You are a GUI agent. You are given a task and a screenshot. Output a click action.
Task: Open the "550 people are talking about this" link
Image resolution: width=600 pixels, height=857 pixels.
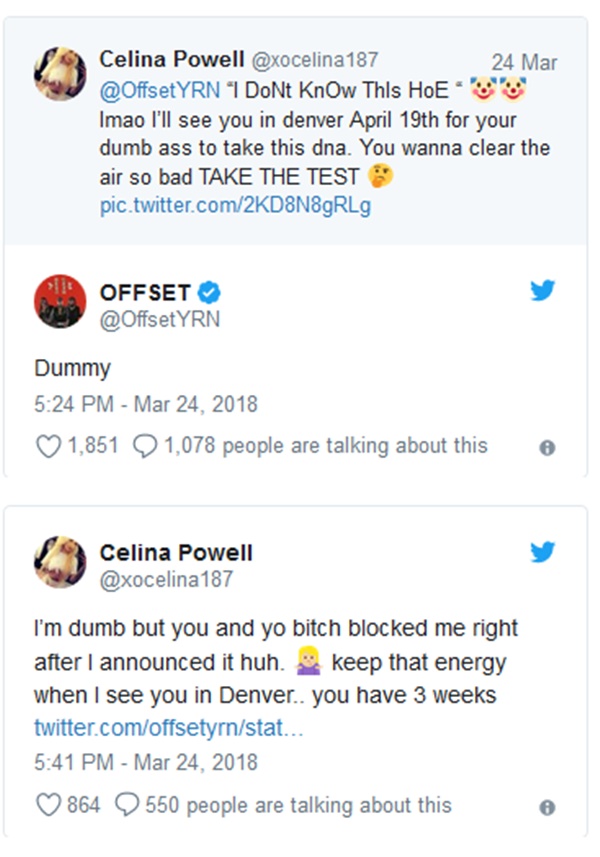pyautogui.click(x=299, y=805)
